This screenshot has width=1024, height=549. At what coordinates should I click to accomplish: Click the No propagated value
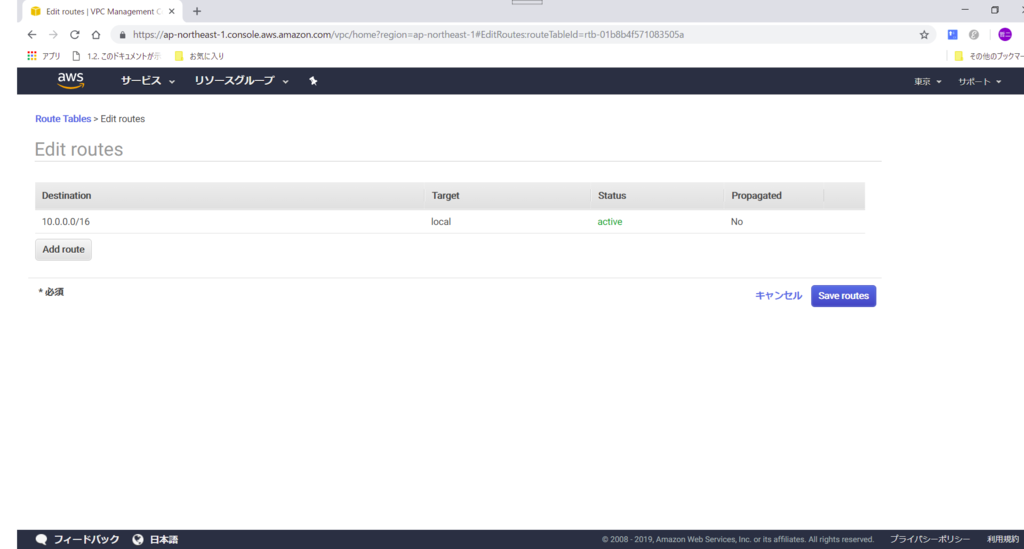click(x=737, y=222)
